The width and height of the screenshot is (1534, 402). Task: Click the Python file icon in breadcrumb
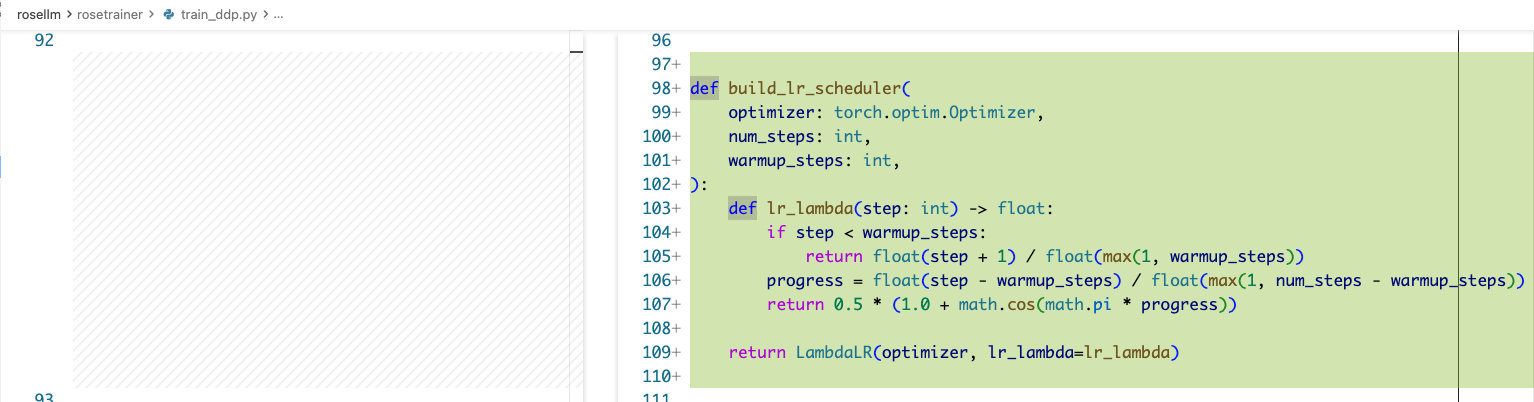point(168,15)
